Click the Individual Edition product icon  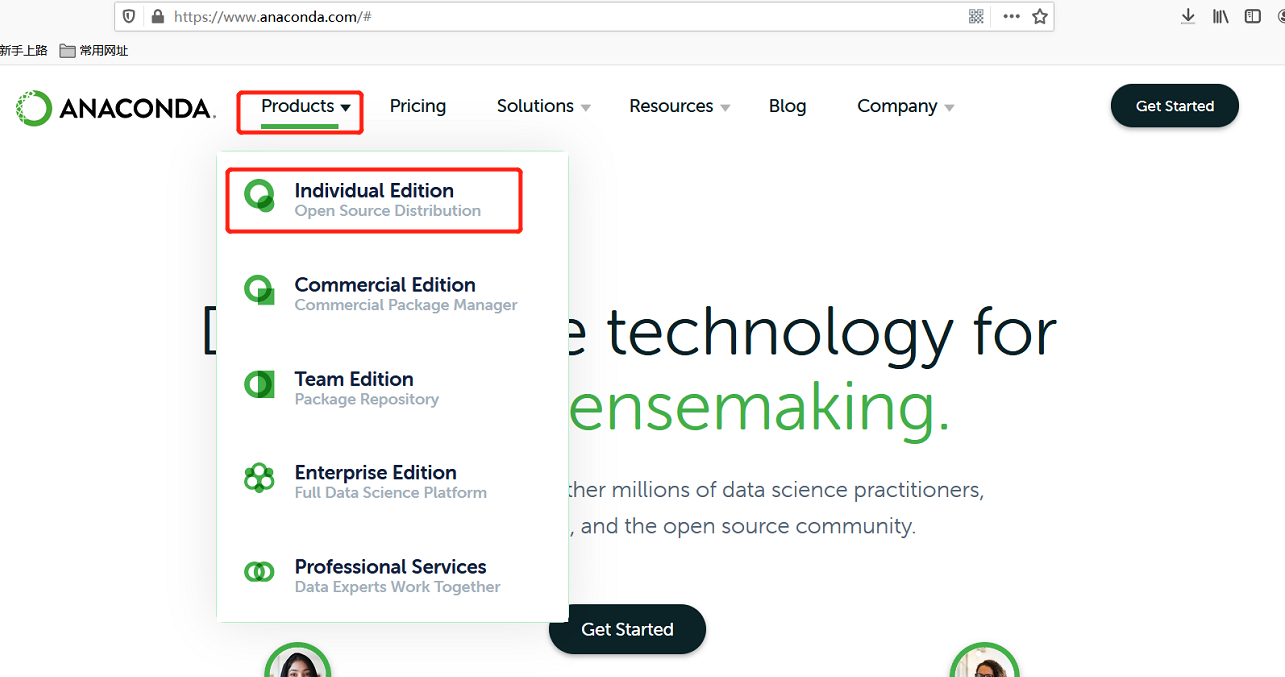(x=260, y=196)
